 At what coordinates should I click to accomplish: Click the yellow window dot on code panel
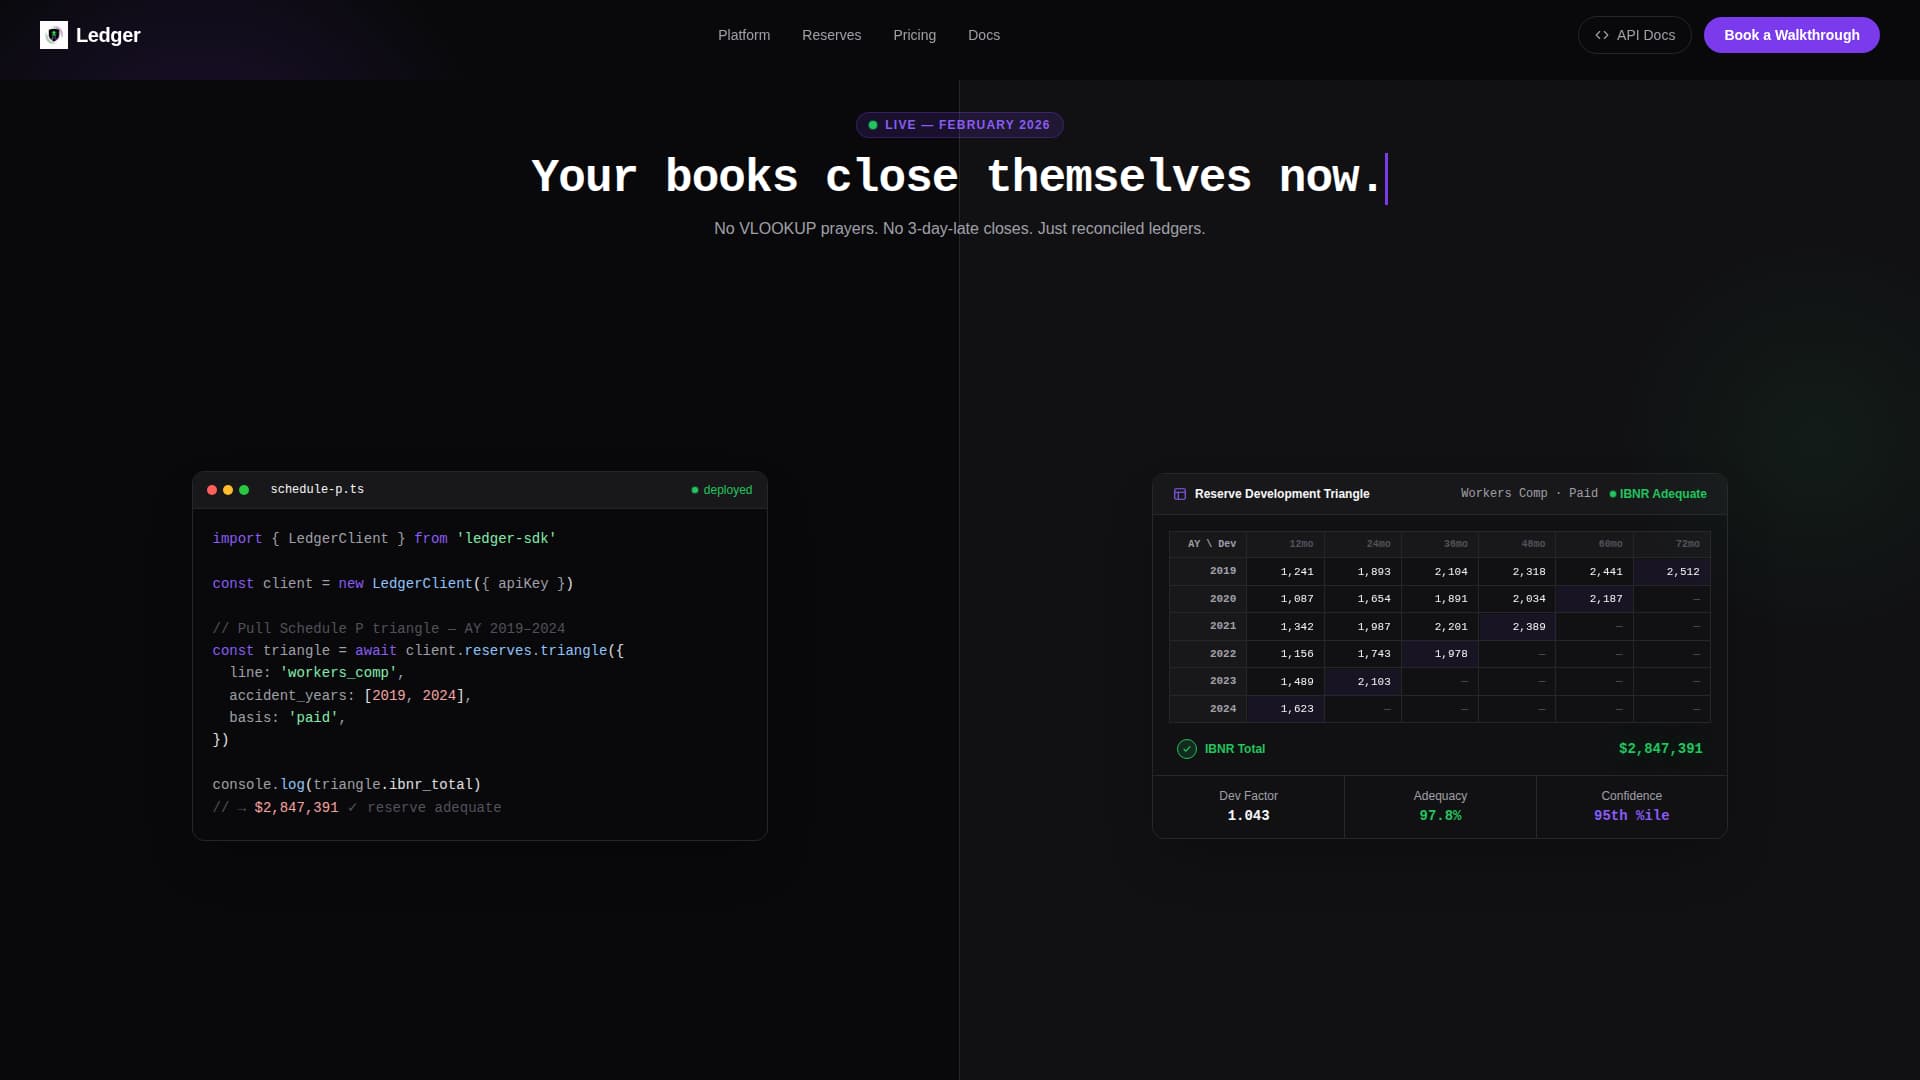click(228, 490)
